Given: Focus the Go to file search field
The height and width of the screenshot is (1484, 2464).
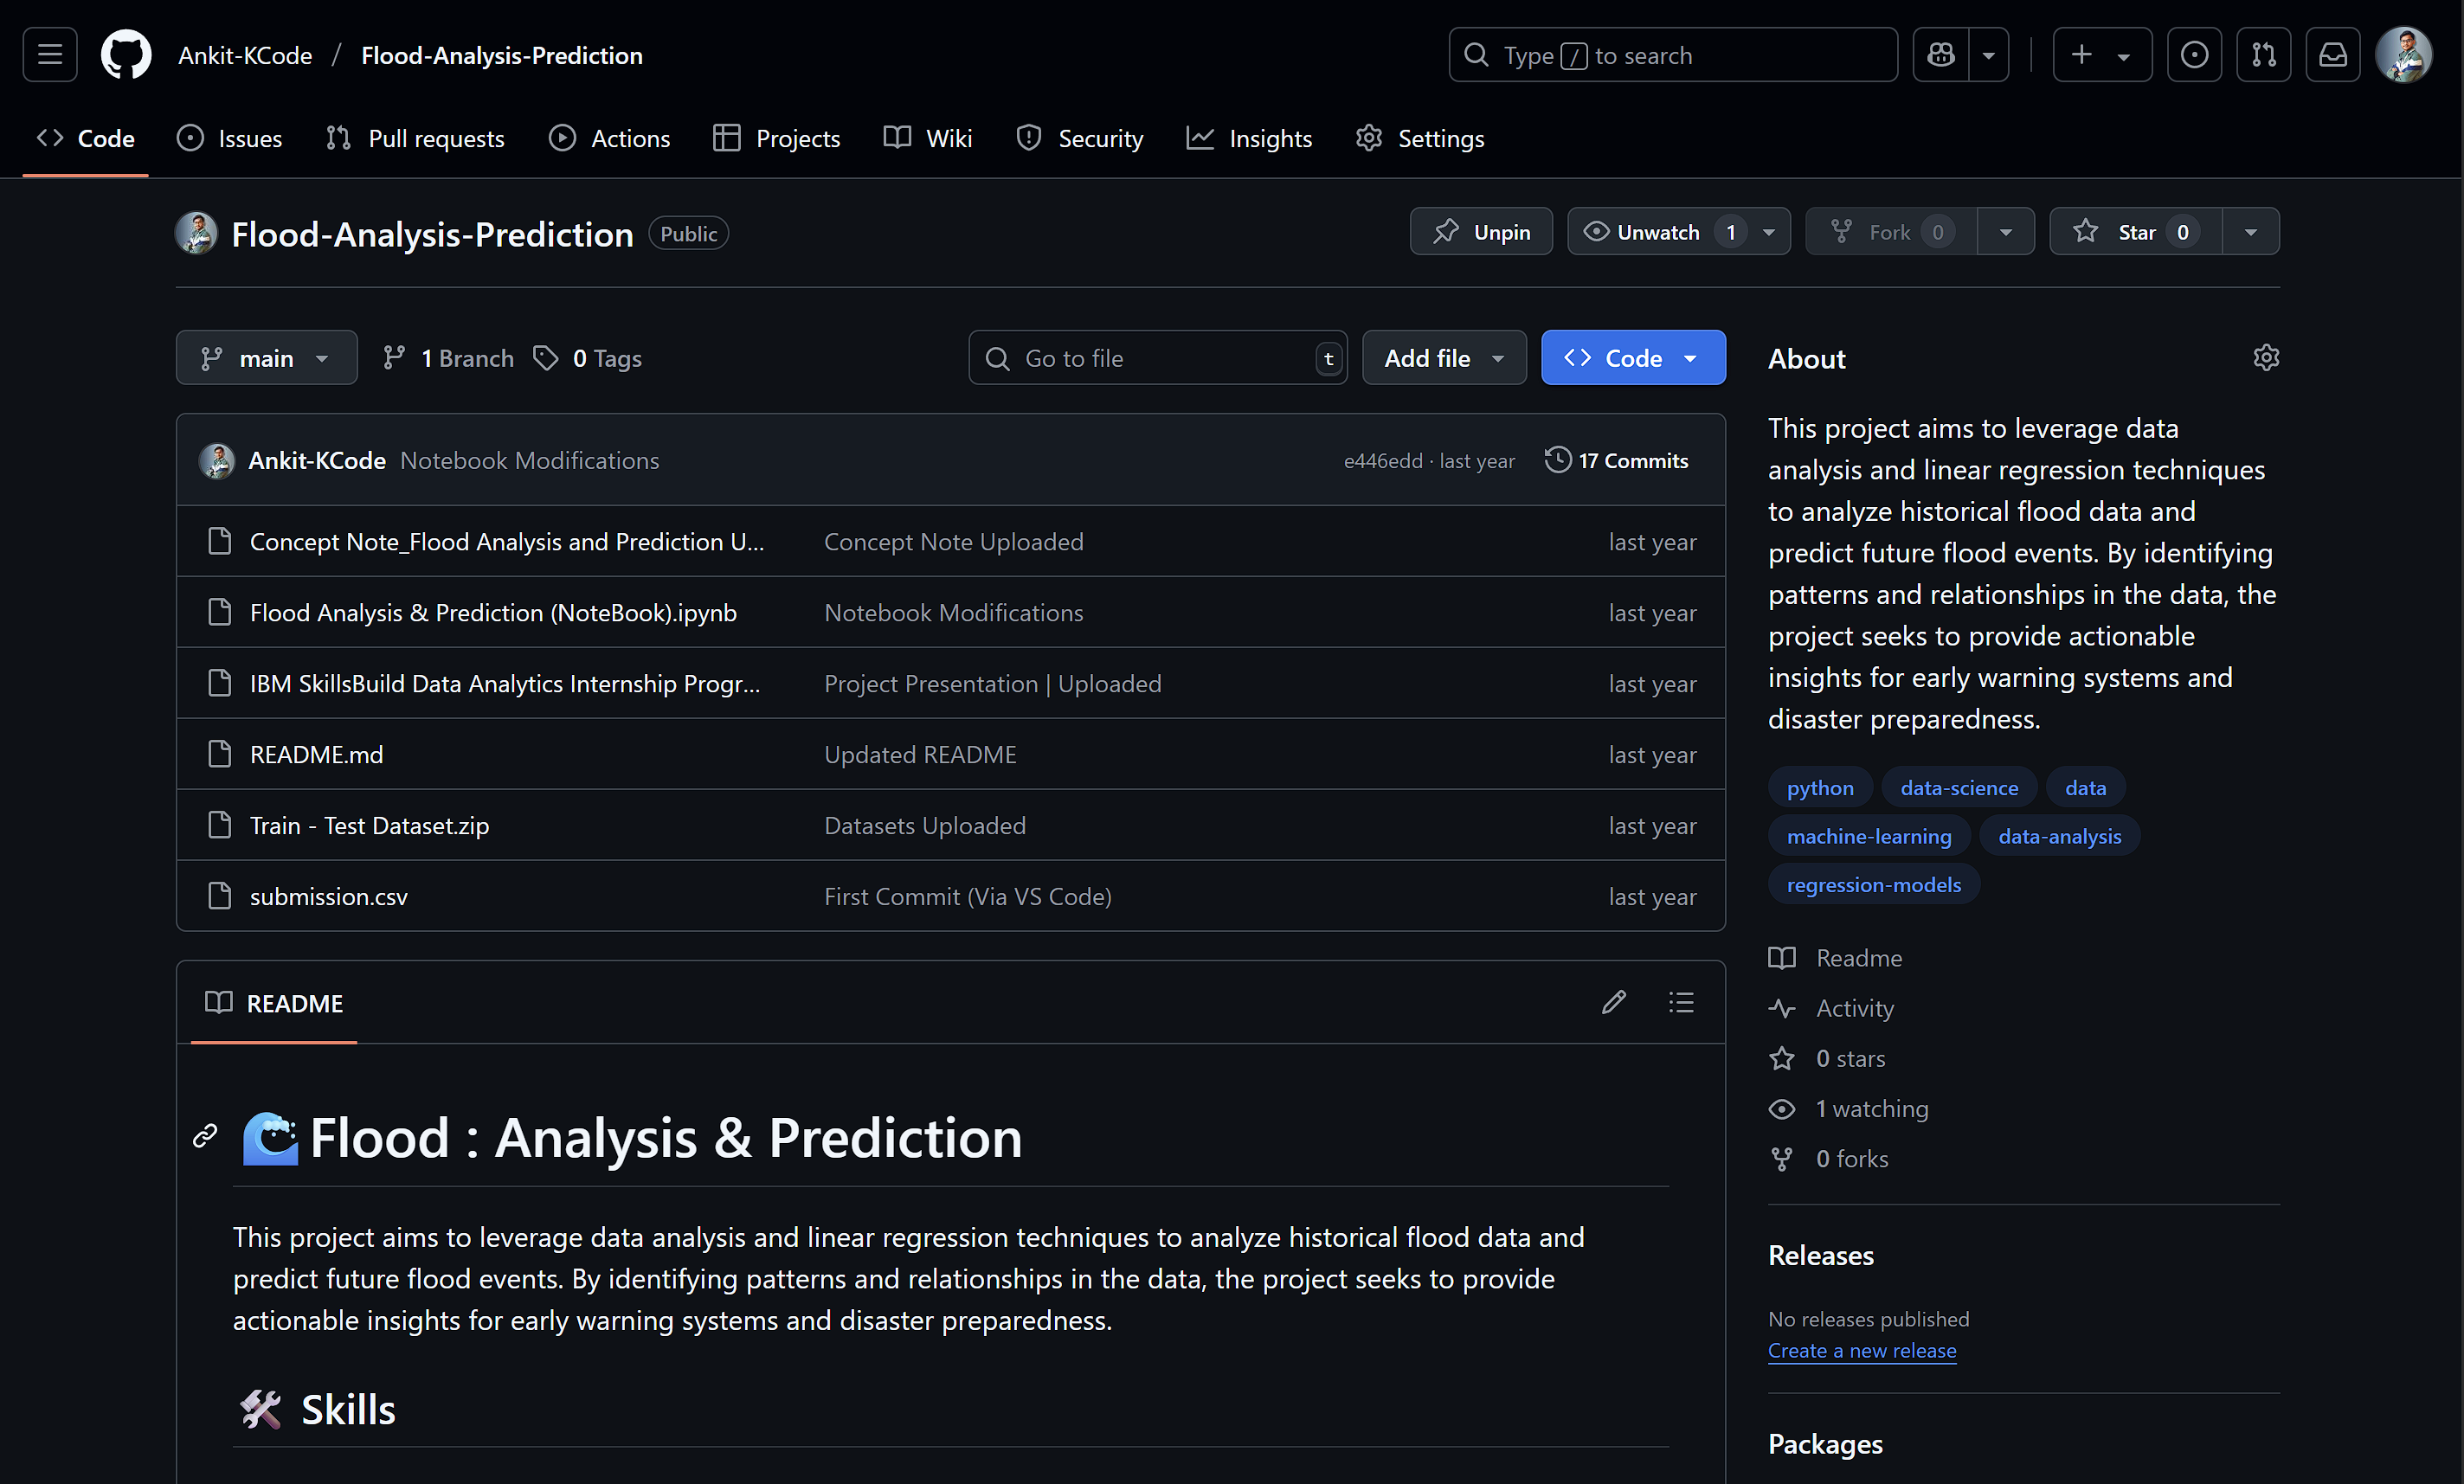Looking at the screenshot, I should click(1158, 358).
